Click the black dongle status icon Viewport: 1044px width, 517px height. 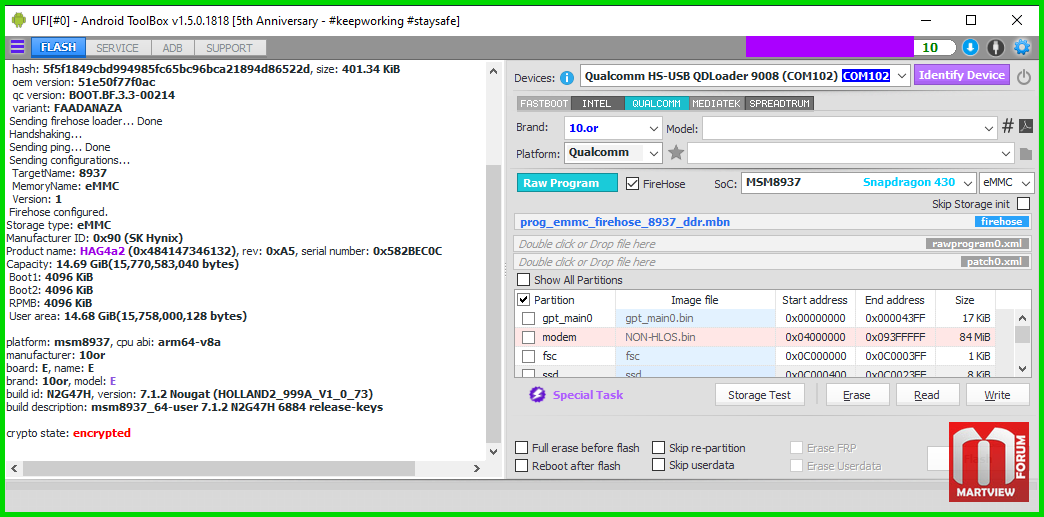point(995,47)
